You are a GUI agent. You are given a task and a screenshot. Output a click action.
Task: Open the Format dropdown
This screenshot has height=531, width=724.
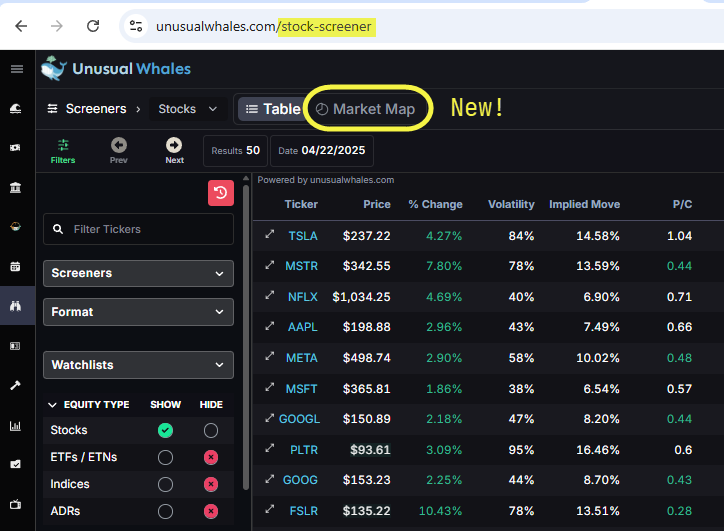click(138, 312)
